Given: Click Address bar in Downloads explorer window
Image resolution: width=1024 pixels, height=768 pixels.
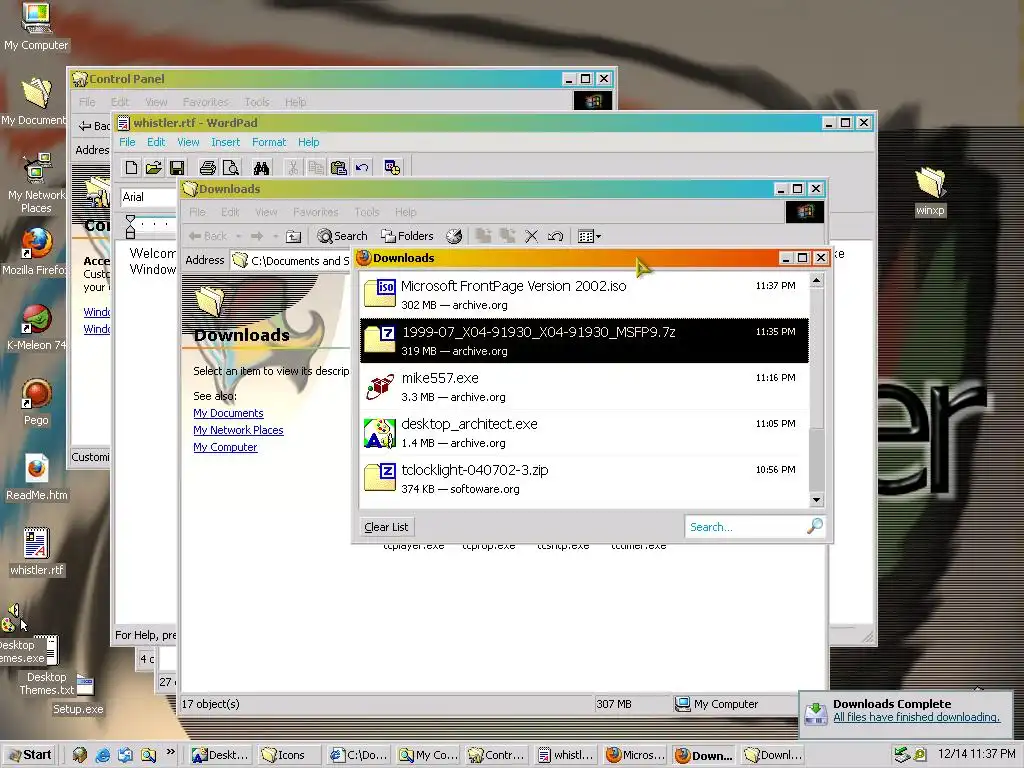Looking at the screenshot, I should 291,261.
